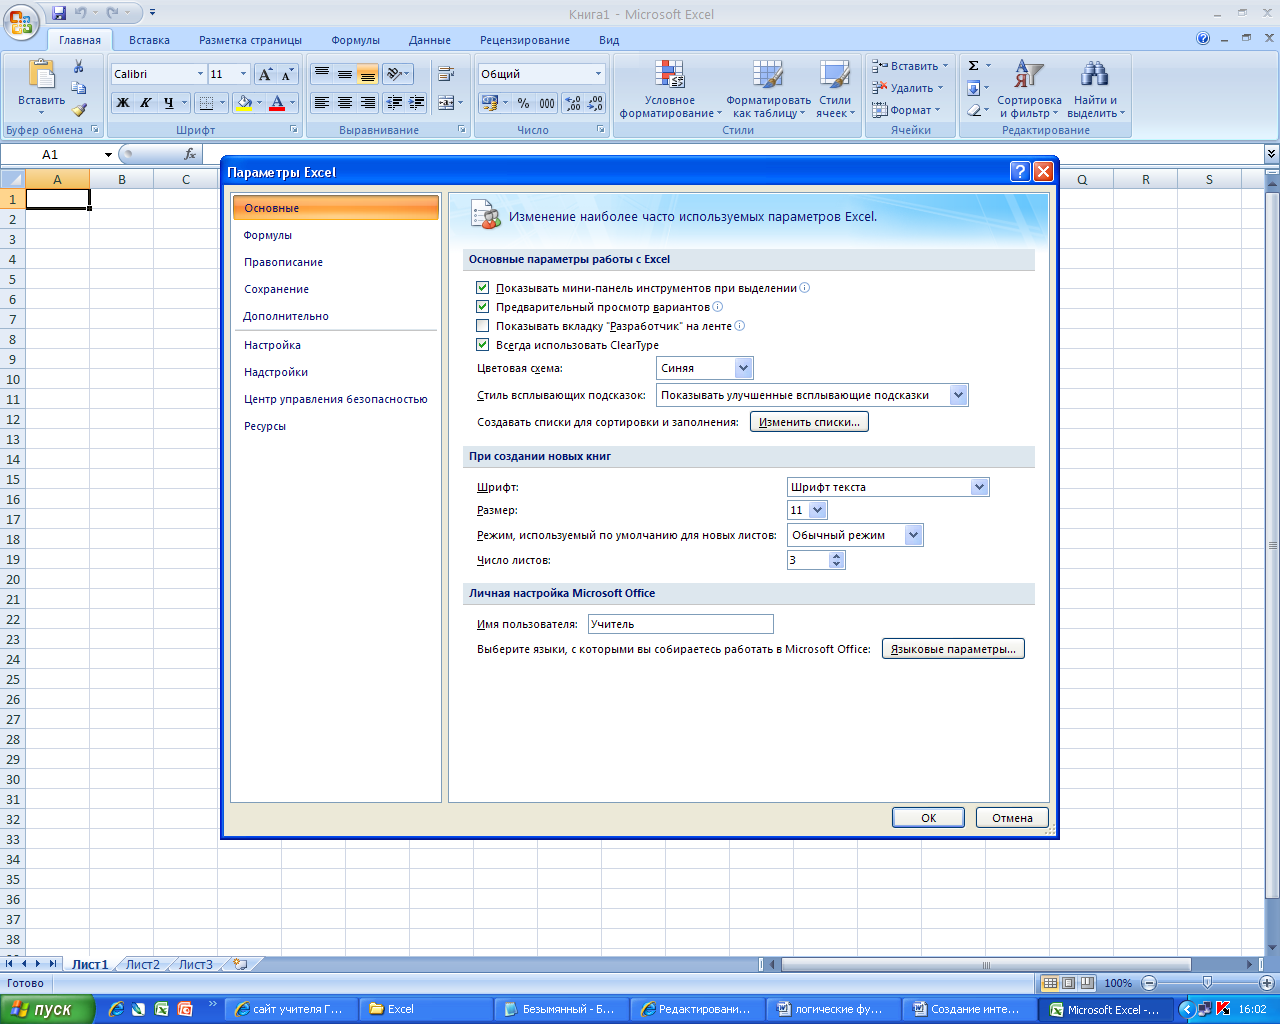Open Найти и выделить binoculars menu
The width and height of the screenshot is (1280, 1024).
click(x=1095, y=89)
